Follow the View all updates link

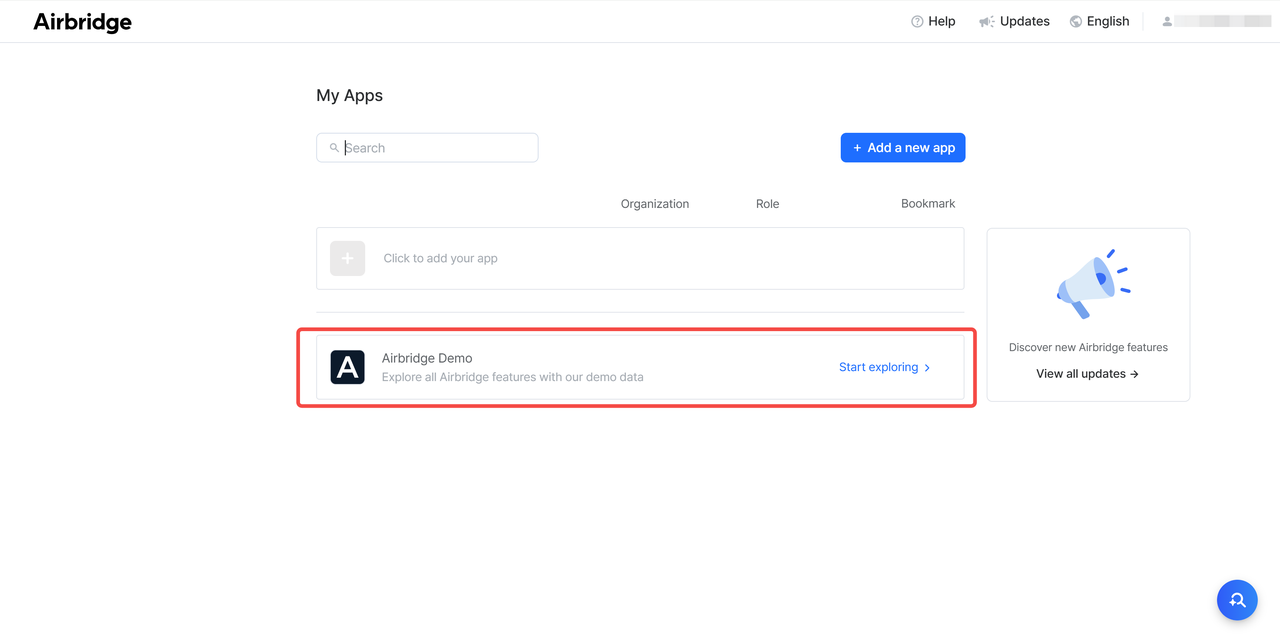click(x=1087, y=374)
